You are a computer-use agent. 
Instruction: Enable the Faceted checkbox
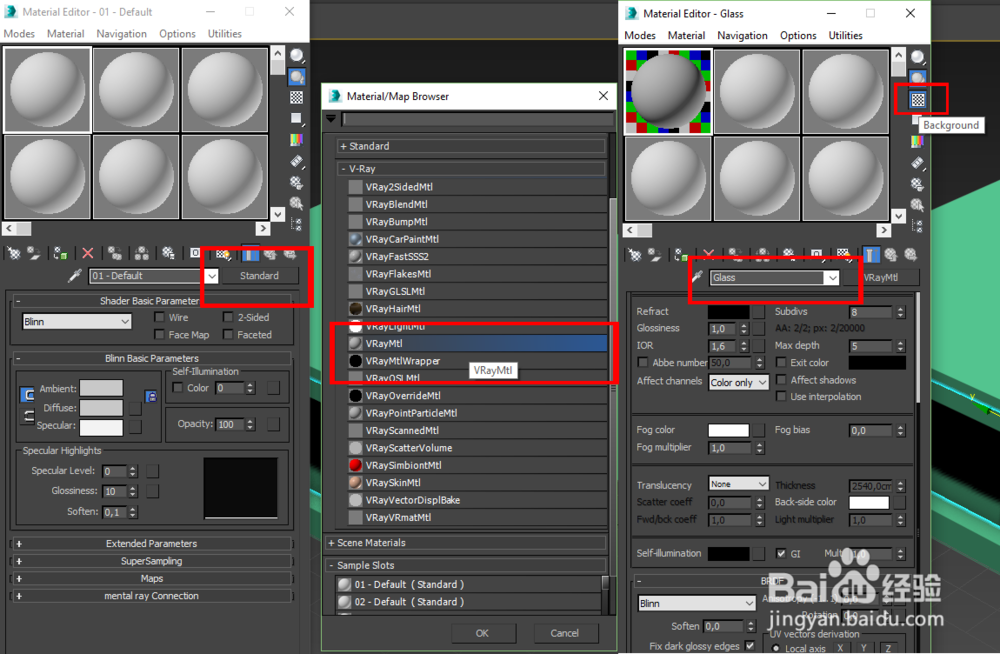point(228,334)
